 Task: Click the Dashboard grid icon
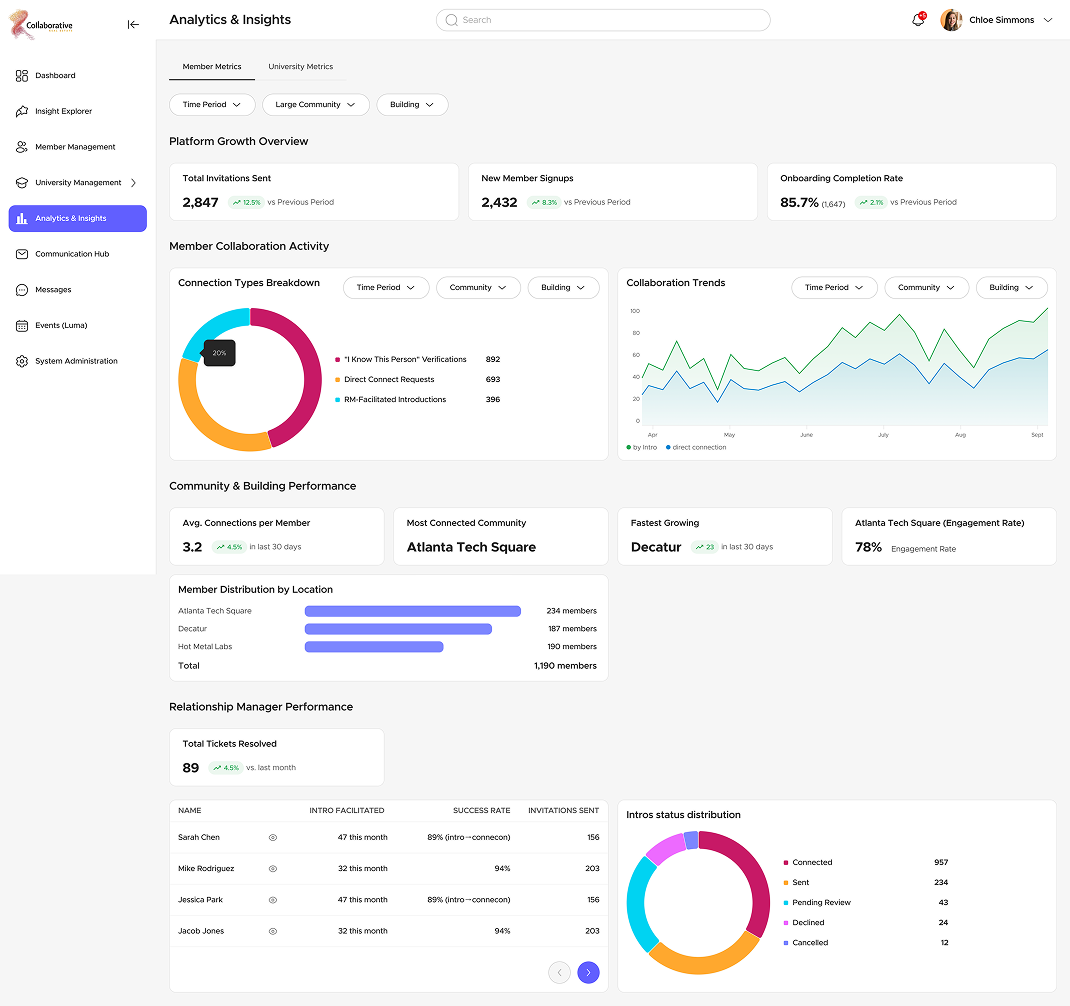pyautogui.click(x=22, y=76)
